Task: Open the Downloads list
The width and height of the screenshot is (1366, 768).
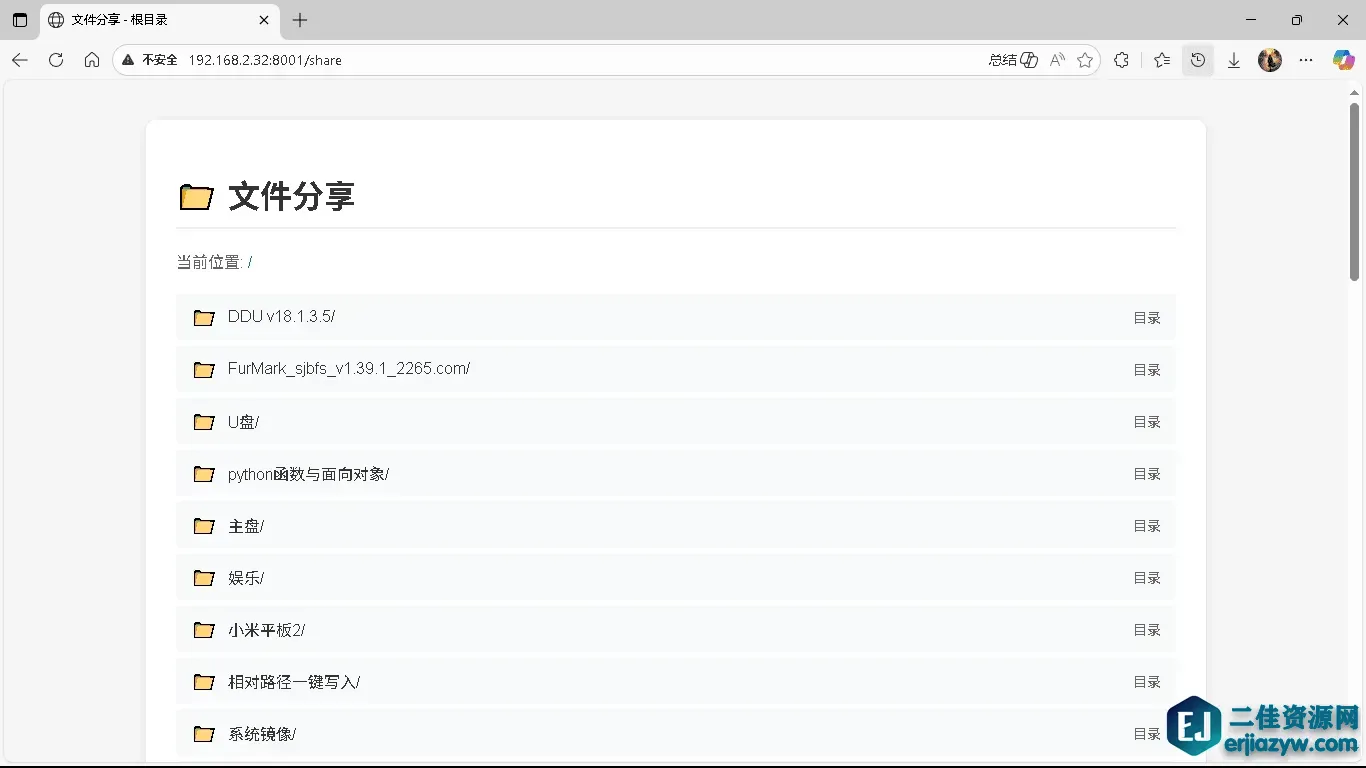Action: click(x=1233, y=60)
